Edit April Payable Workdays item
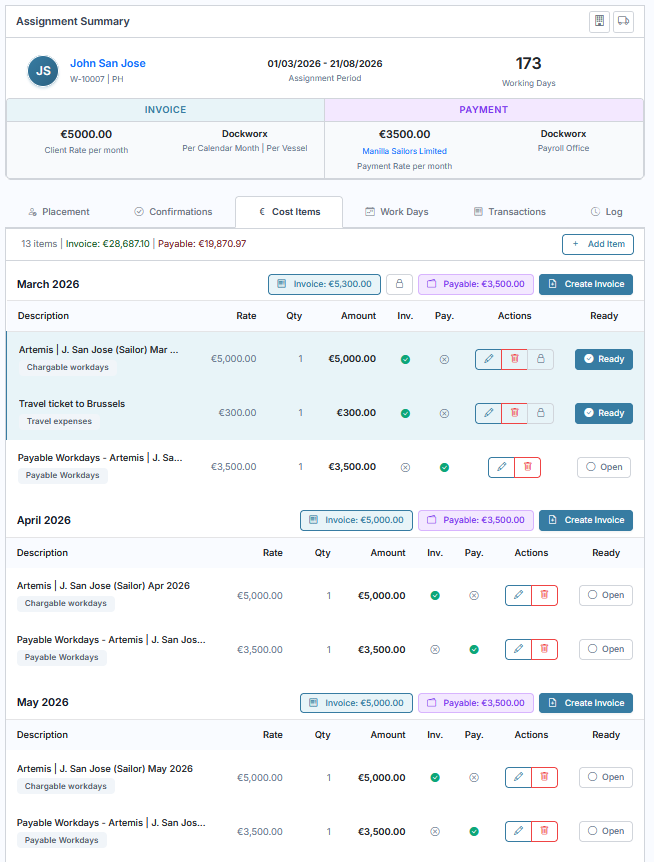The image size is (654, 862). (518, 649)
